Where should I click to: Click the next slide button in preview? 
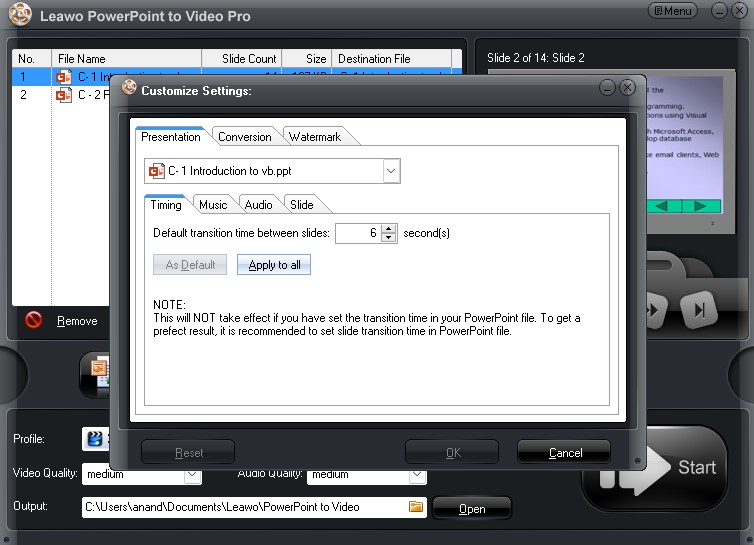(703, 309)
